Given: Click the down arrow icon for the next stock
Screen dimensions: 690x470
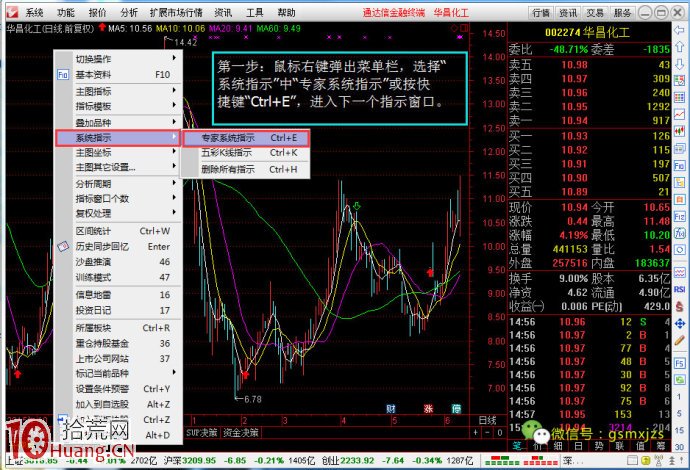Looking at the screenshot, I should click(679, 64).
